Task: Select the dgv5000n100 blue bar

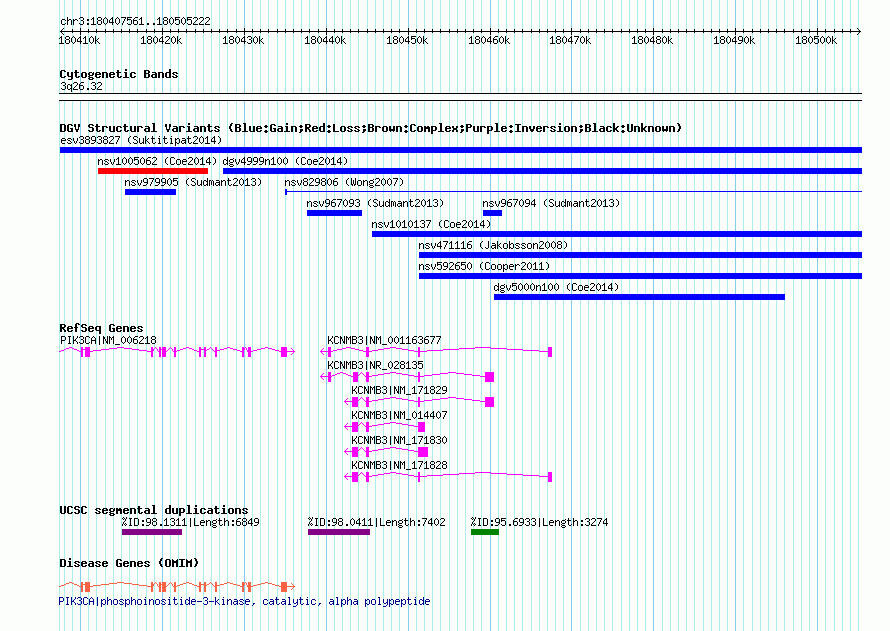Action: click(639, 297)
